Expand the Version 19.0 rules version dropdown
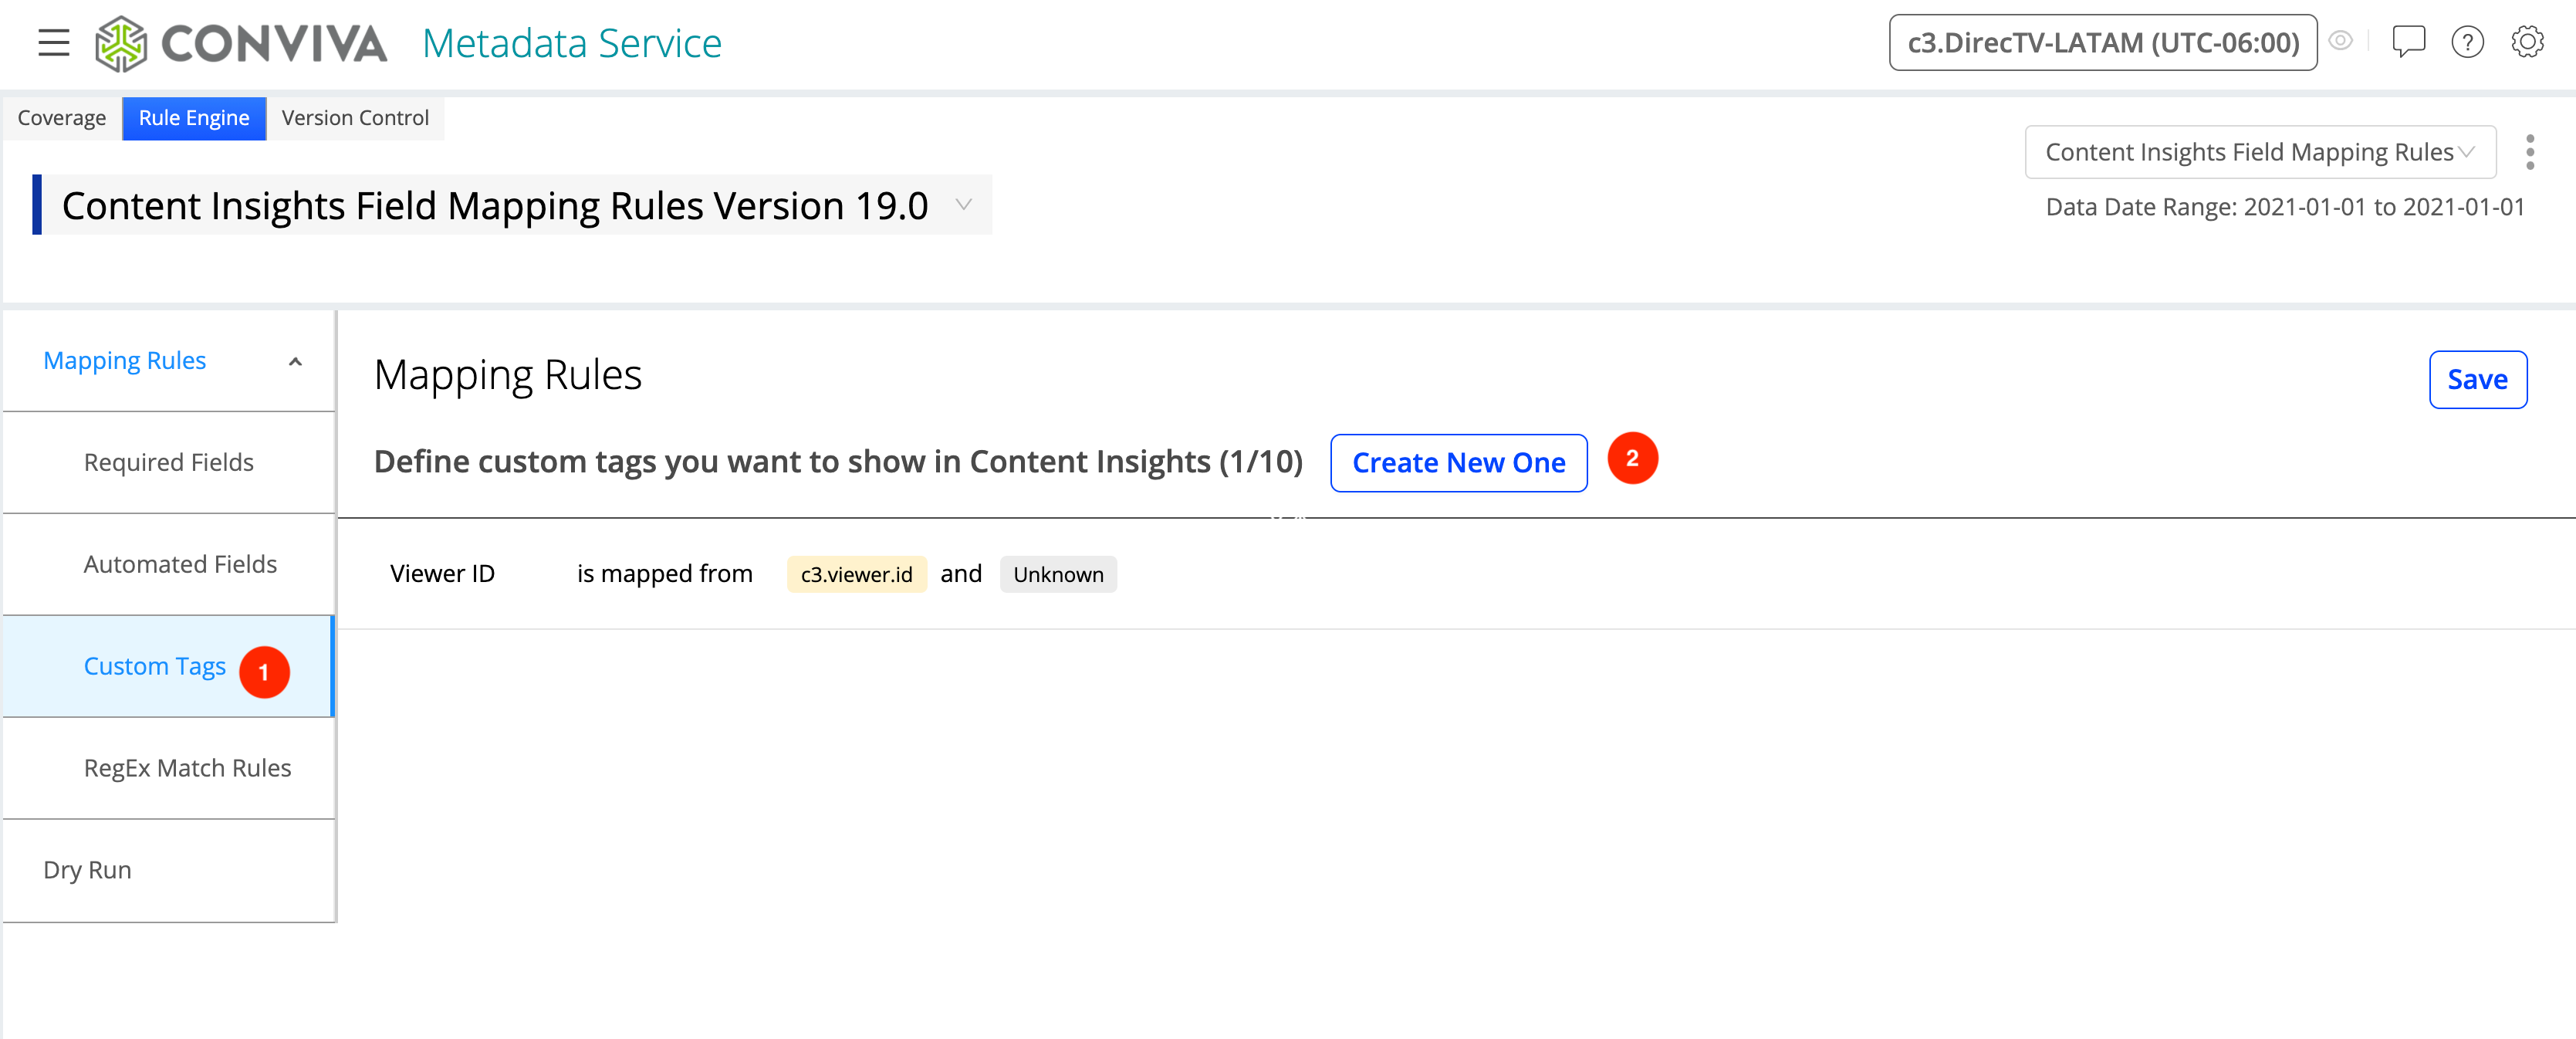The image size is (2576, 1039). click(963, 205)
